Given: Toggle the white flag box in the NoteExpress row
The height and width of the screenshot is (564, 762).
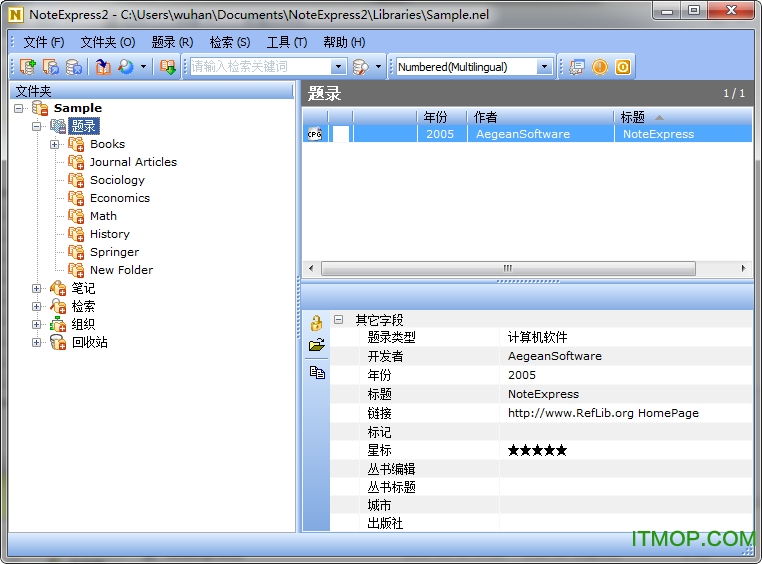Looking at the screenshot, I should pyautogui.click(x=341, y=134).
